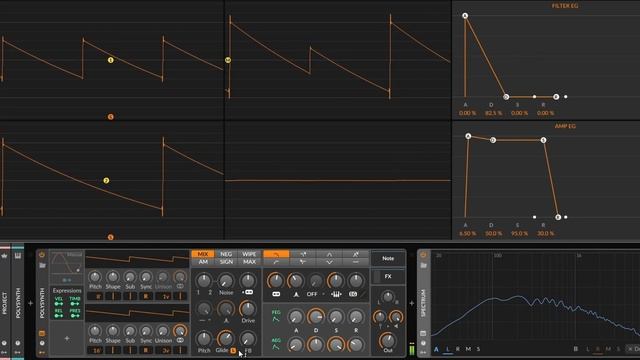Click the Polysynth track keyboard icon
Screen dimensions: 640x360
point(18,256)
